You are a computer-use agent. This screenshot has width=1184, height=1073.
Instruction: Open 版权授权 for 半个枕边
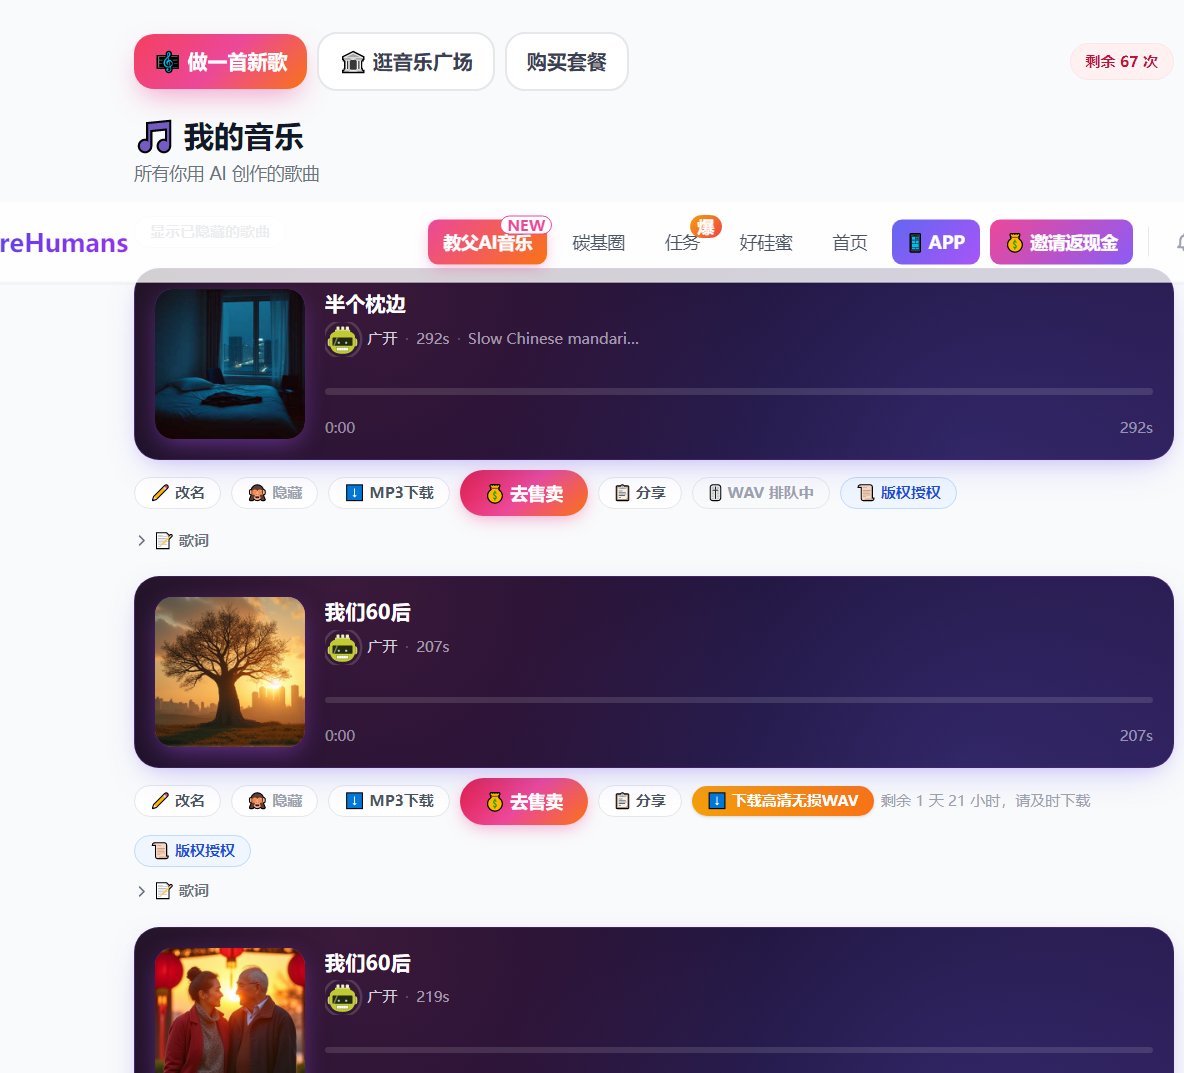(898, 493)
